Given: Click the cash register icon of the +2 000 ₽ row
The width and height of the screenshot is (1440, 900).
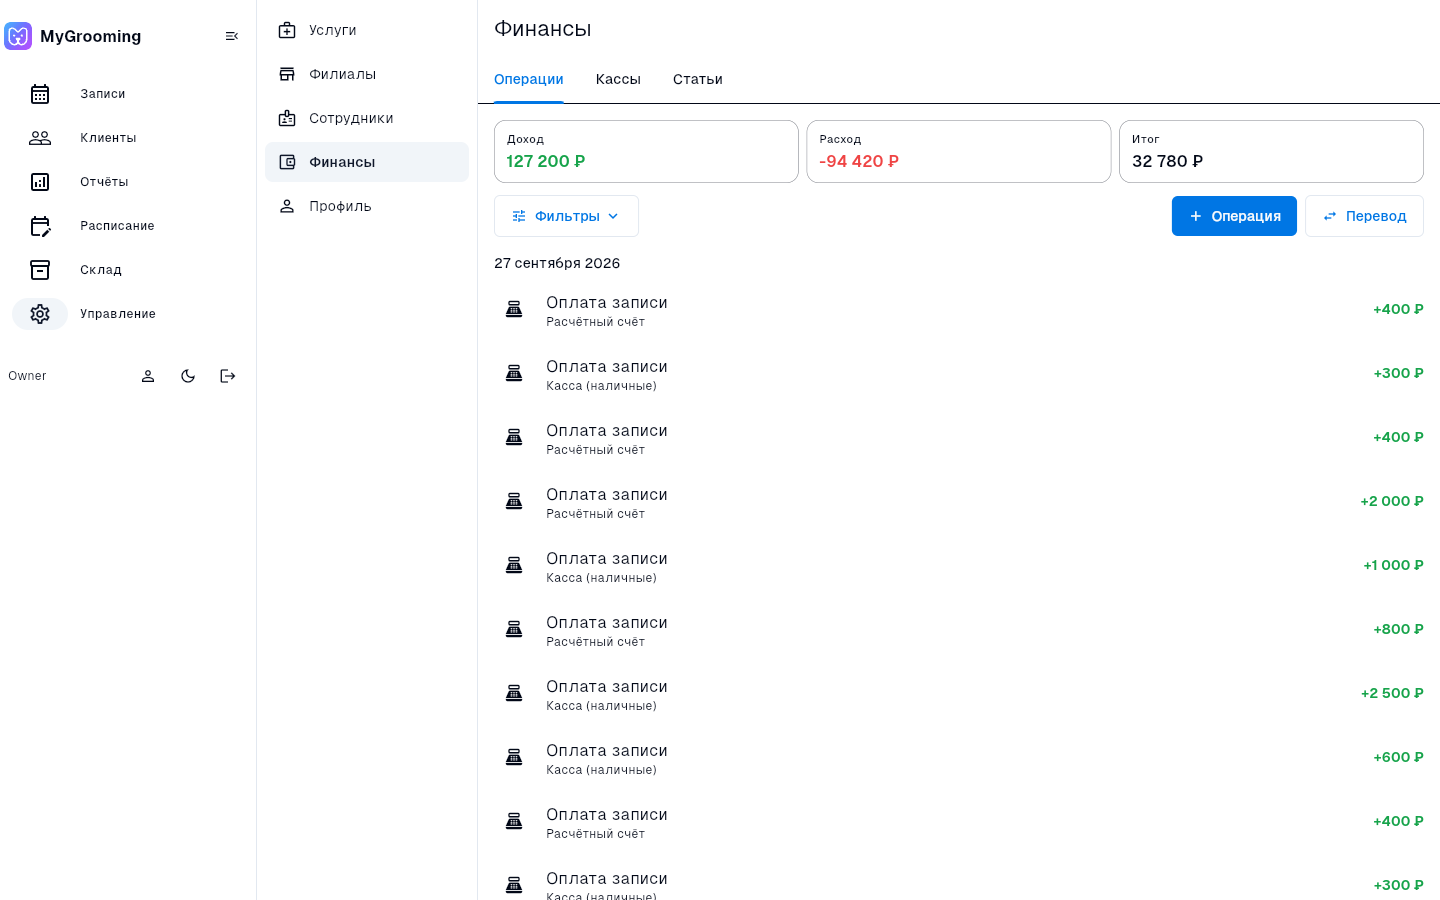Looking at the screenshot, I should [x=514, y=501].
